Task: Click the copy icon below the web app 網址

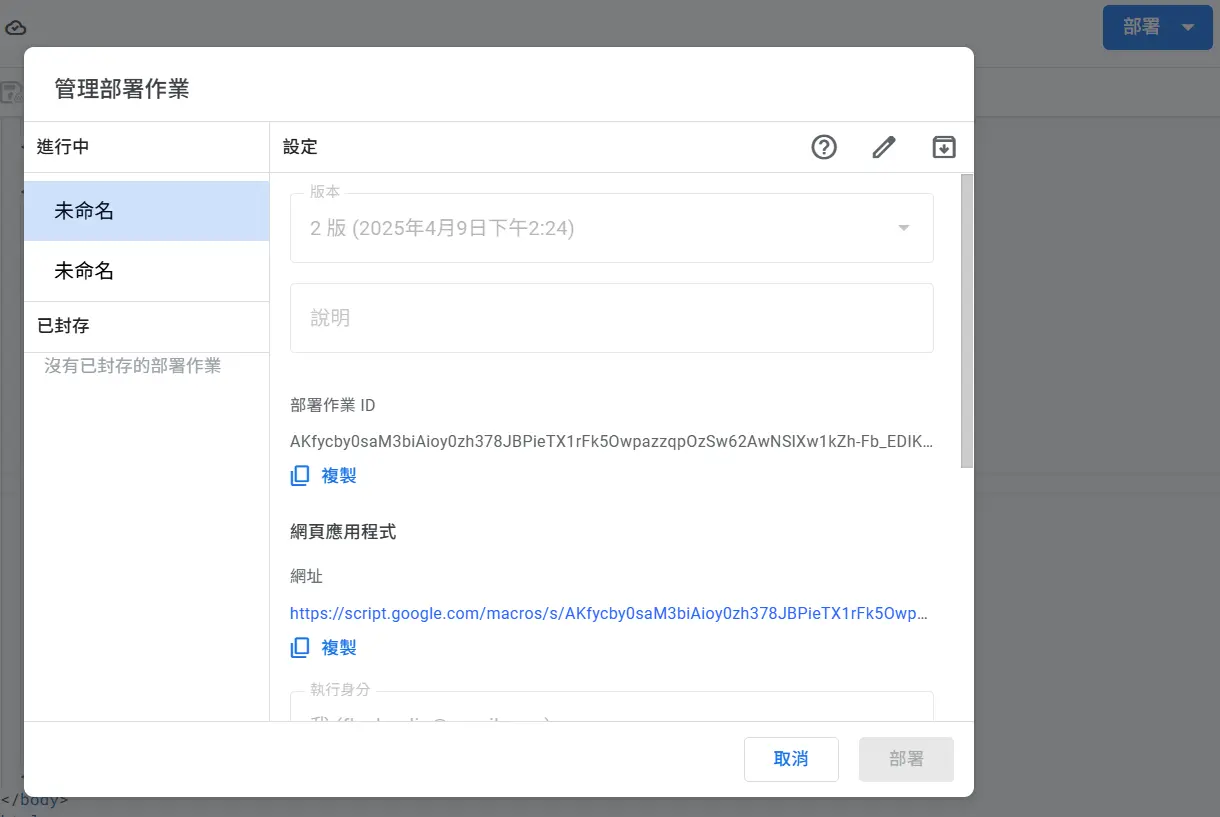Action: pyautogui.click(x=300, y=648)
